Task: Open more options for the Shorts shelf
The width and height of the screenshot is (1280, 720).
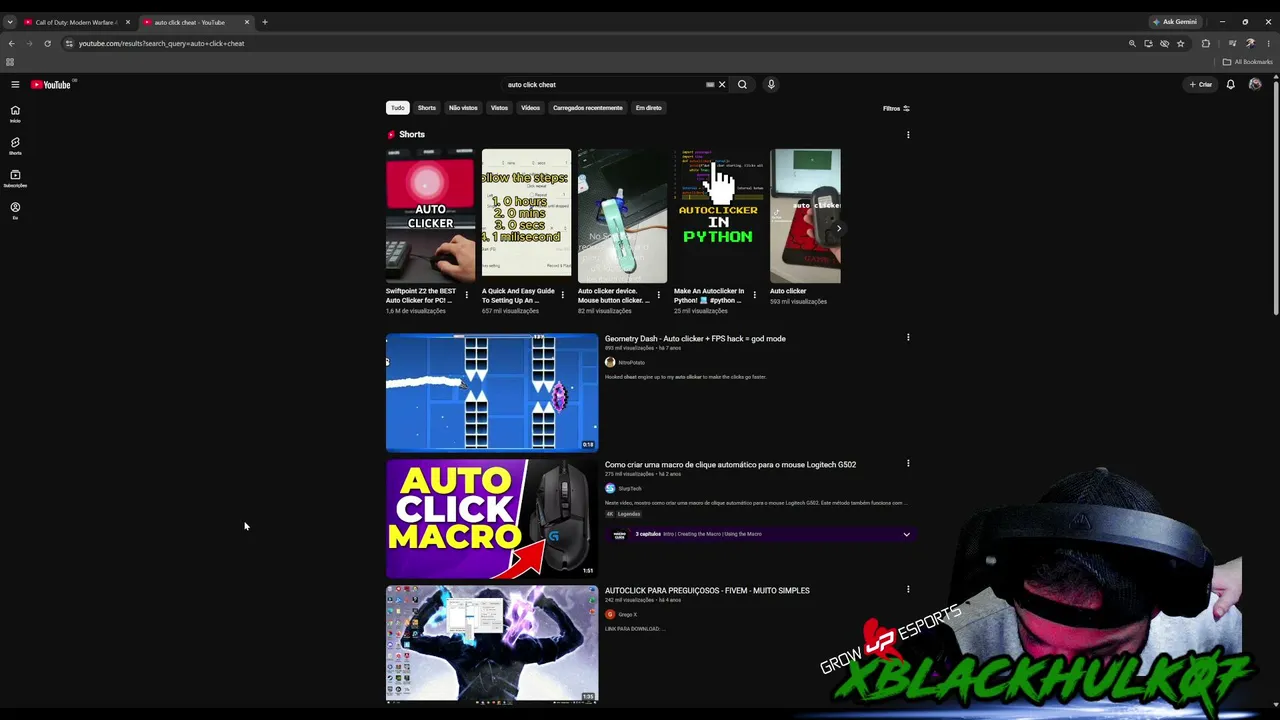Action: coord(908,135)
